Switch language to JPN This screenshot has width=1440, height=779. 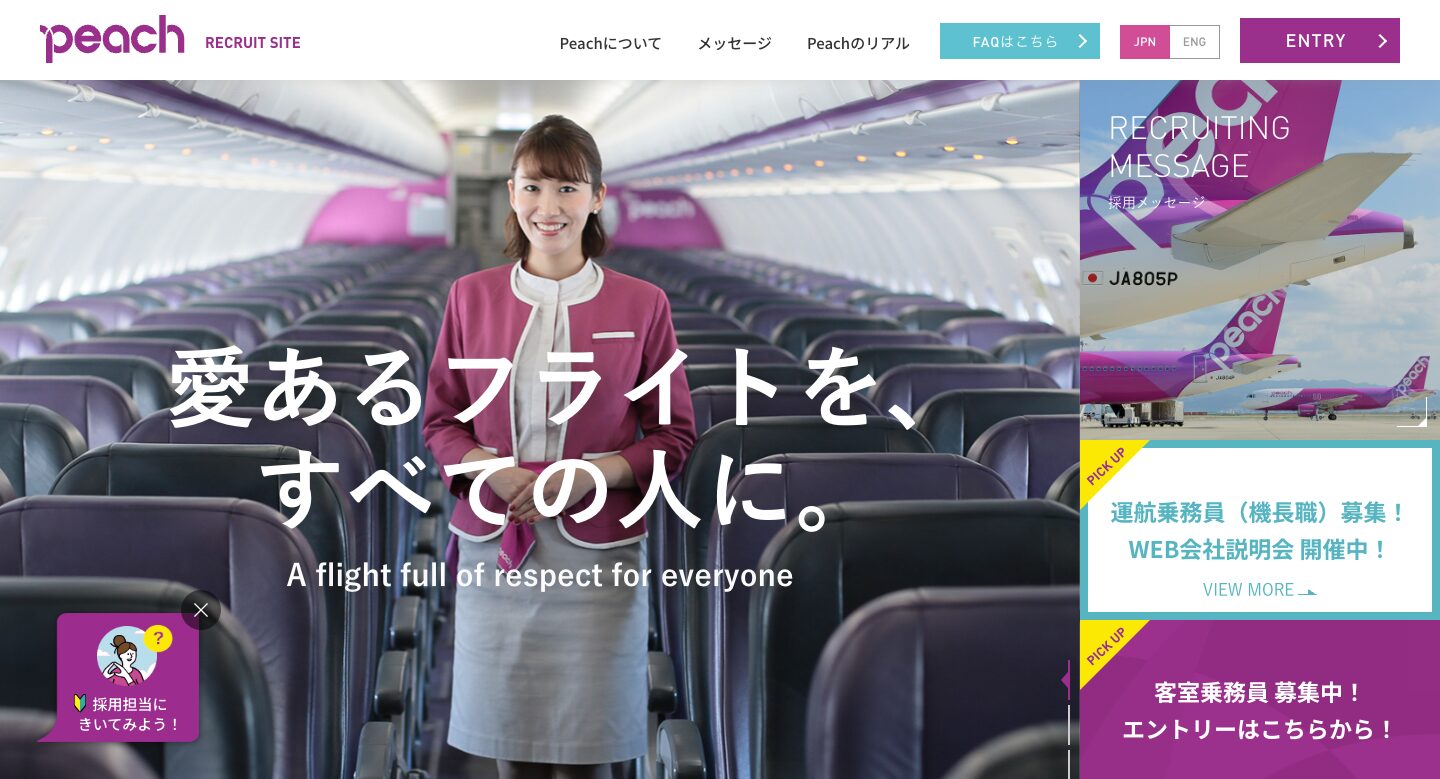coord(1145,42)
